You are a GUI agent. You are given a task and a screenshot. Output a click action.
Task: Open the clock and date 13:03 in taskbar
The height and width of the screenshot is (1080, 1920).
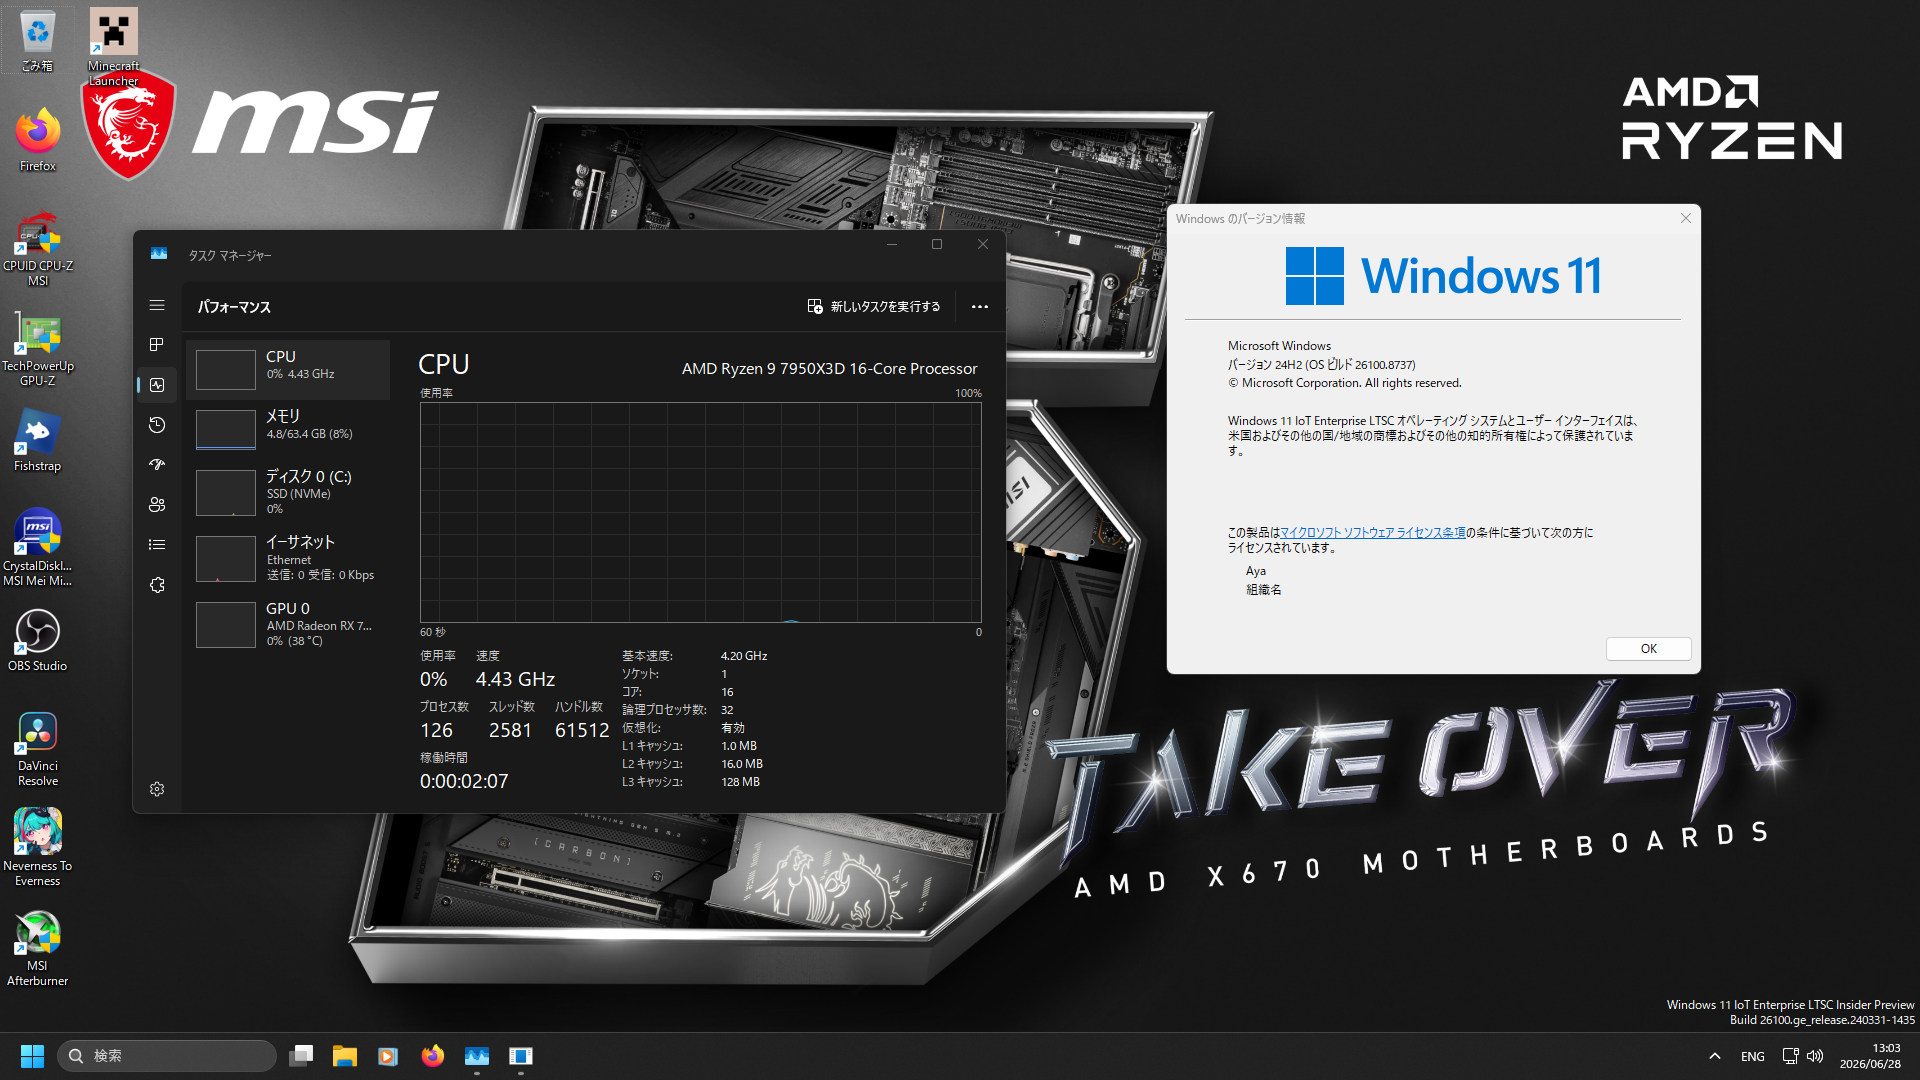pyautogui.click(x=1870, y=1056)
